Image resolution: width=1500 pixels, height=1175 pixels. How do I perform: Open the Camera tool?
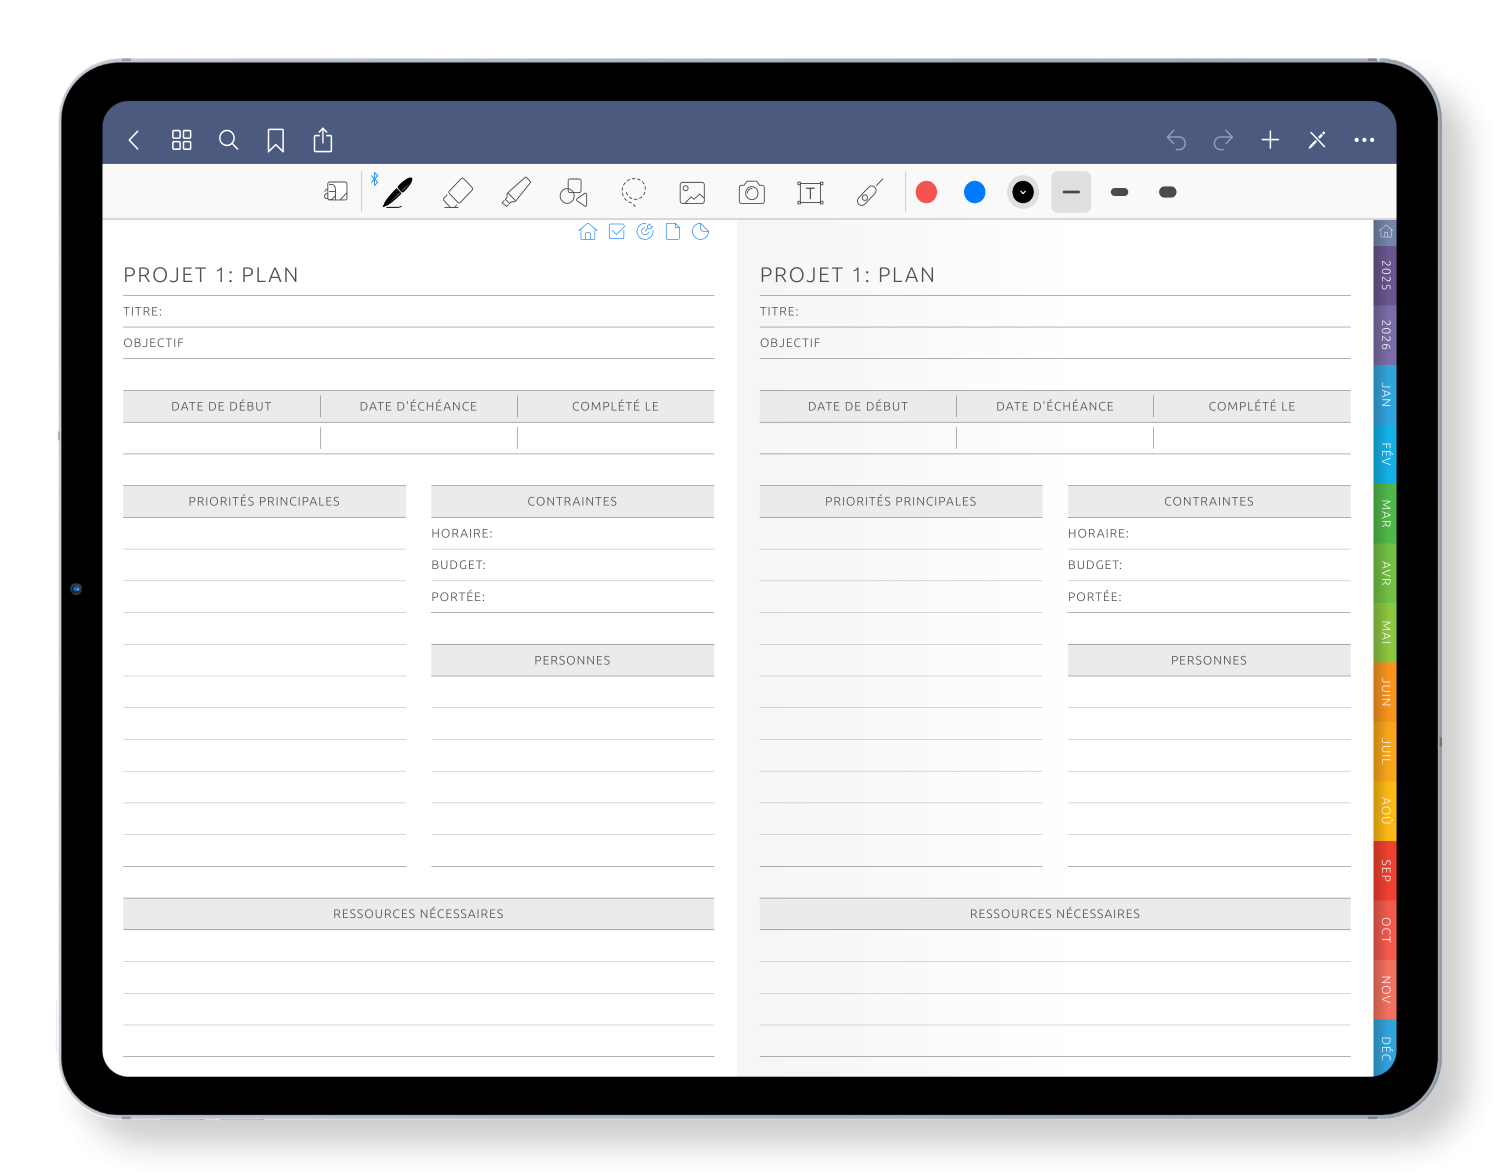tap(751, 192)
